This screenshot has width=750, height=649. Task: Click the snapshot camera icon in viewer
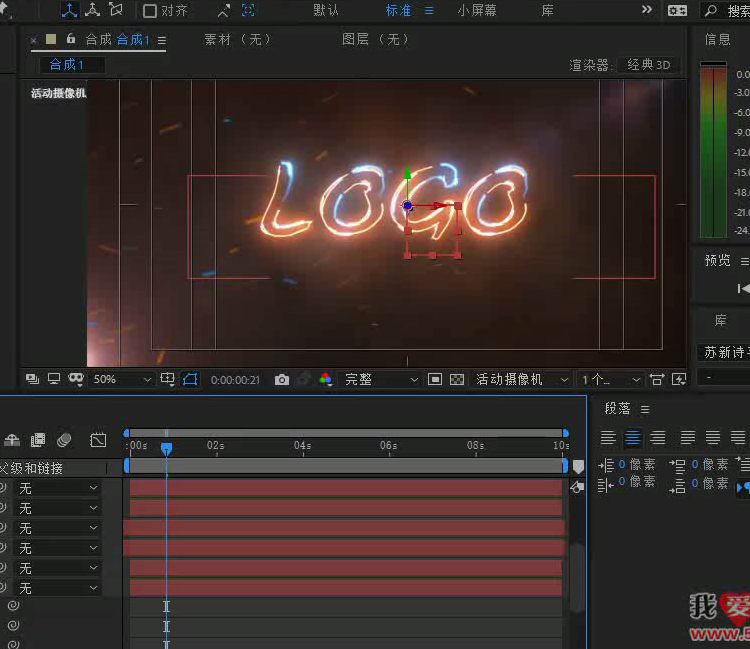[x=282, y=380]
